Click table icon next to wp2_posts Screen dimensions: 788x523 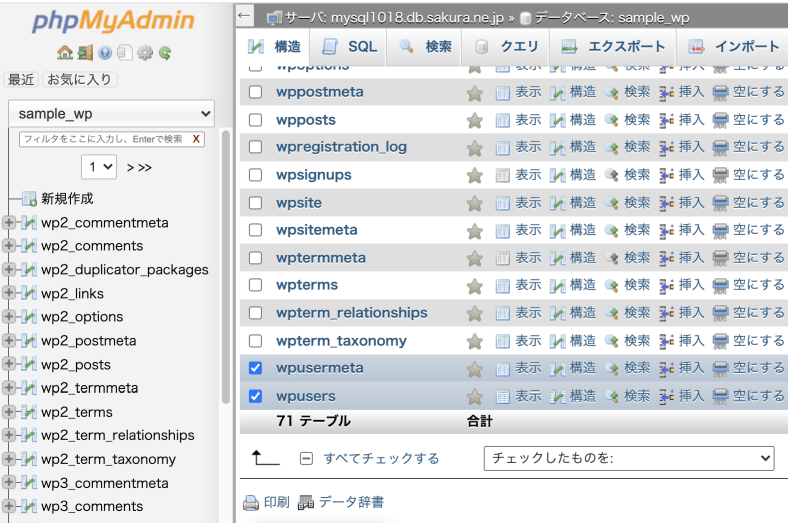pyautogui.click(x=29, y=364)
